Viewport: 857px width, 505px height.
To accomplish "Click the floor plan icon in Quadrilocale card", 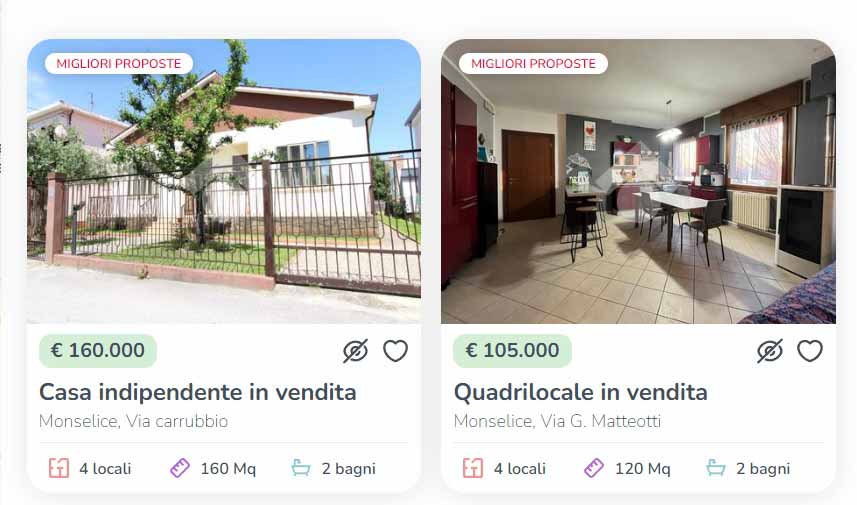I will [x=473, y=468].
